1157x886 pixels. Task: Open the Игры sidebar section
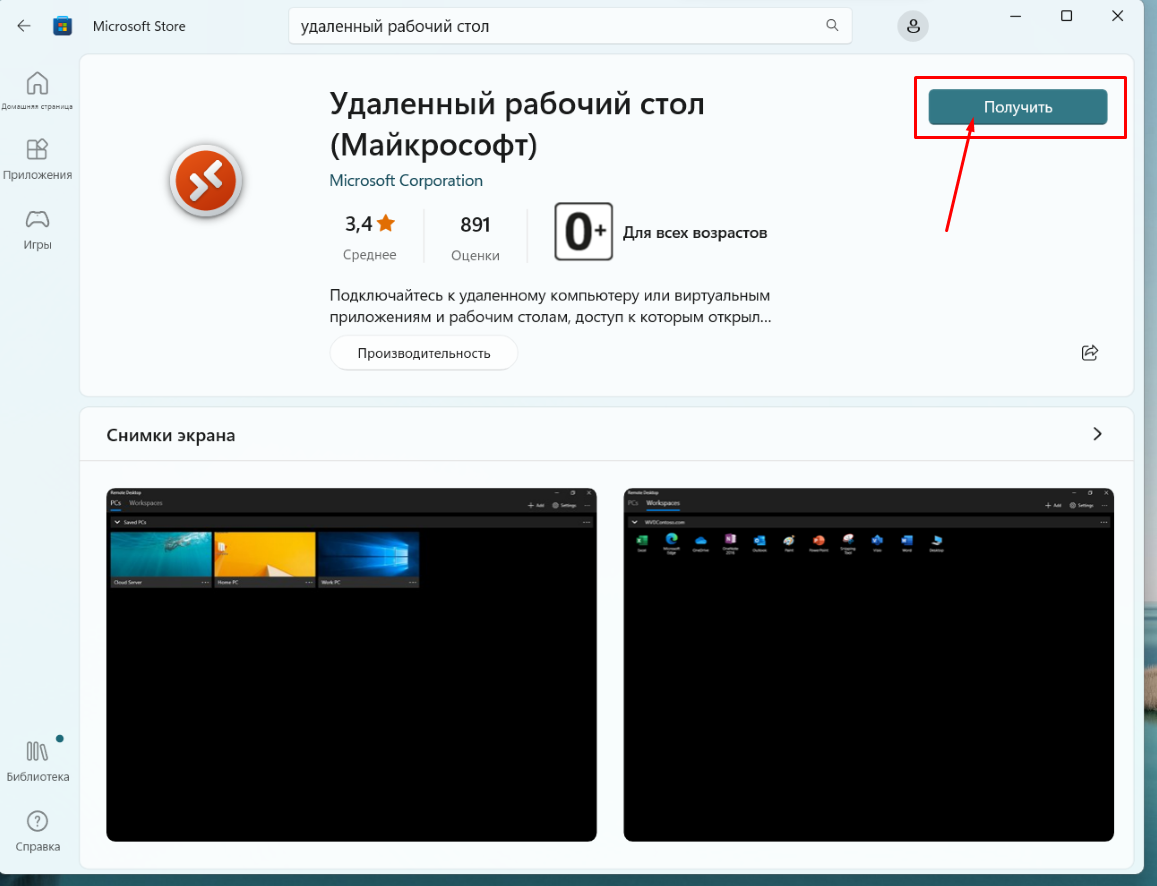pos(37,229)
